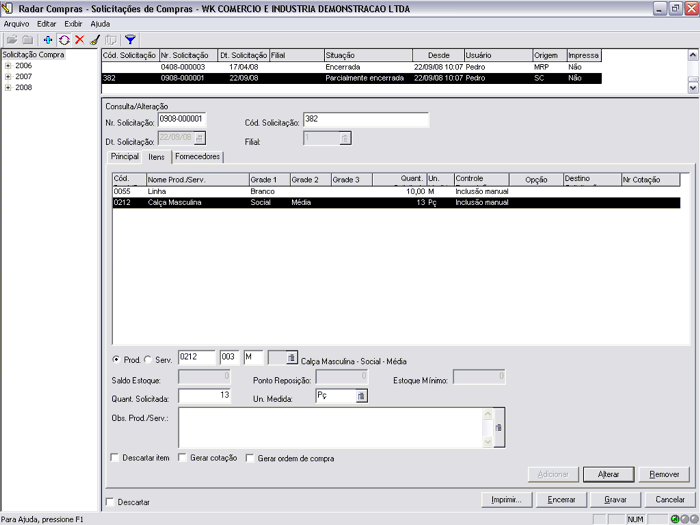Tick the Gerar ordem de compra checkbox
Screen dimensions: 700x525
(x=250, y=458)
